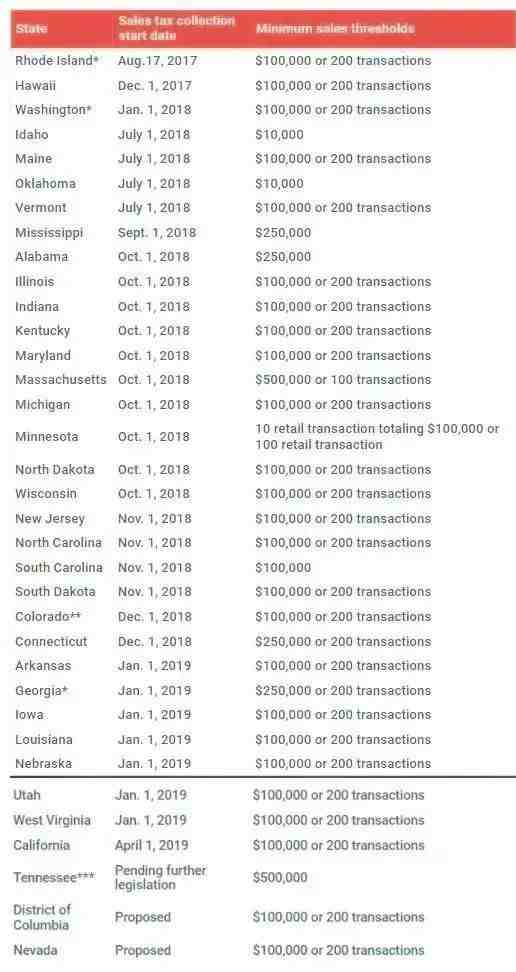Select Alabama's $250,000 threshold
The width and height of the screenshot is (516, 972).
(283, 257)
